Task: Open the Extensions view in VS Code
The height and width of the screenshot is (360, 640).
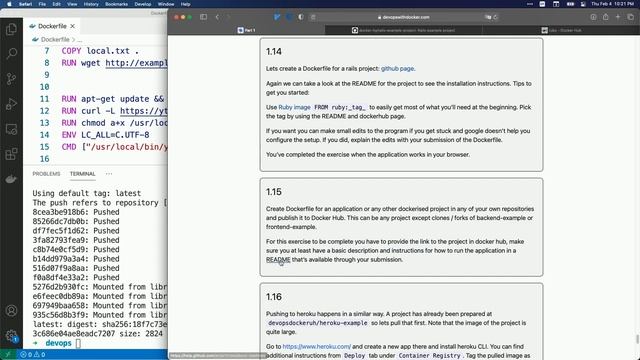Action: point(11,154)
